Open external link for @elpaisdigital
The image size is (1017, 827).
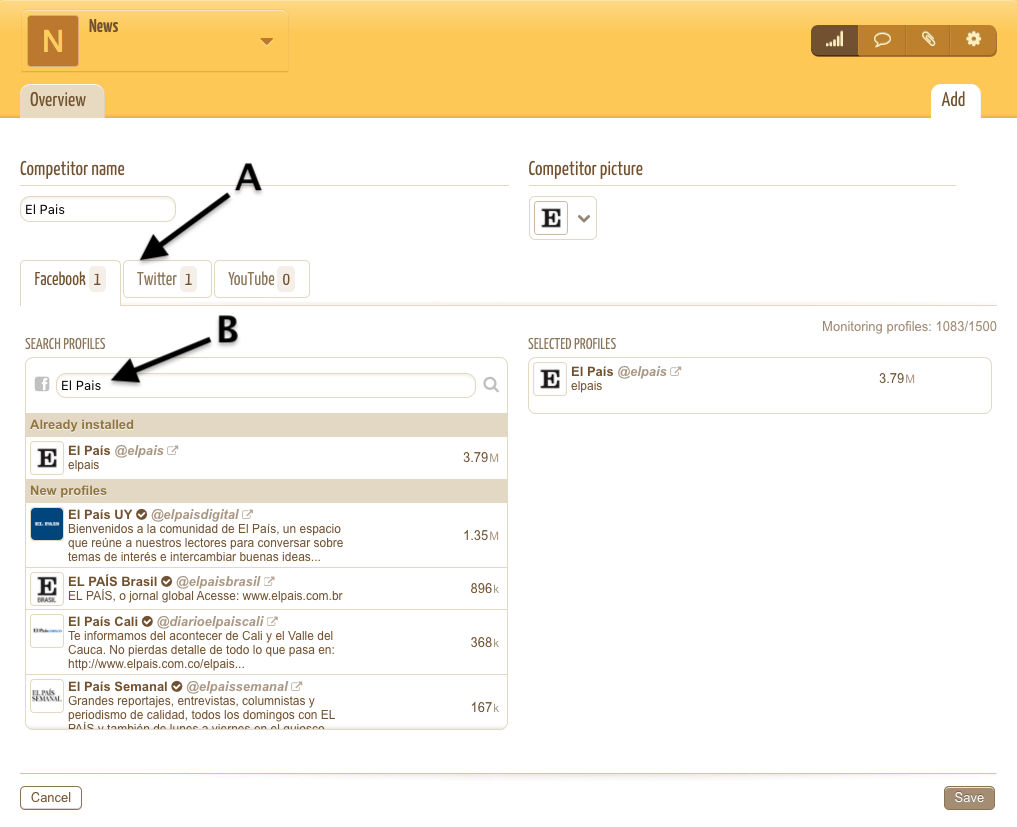pyautogui.click(x=247, y=514)
